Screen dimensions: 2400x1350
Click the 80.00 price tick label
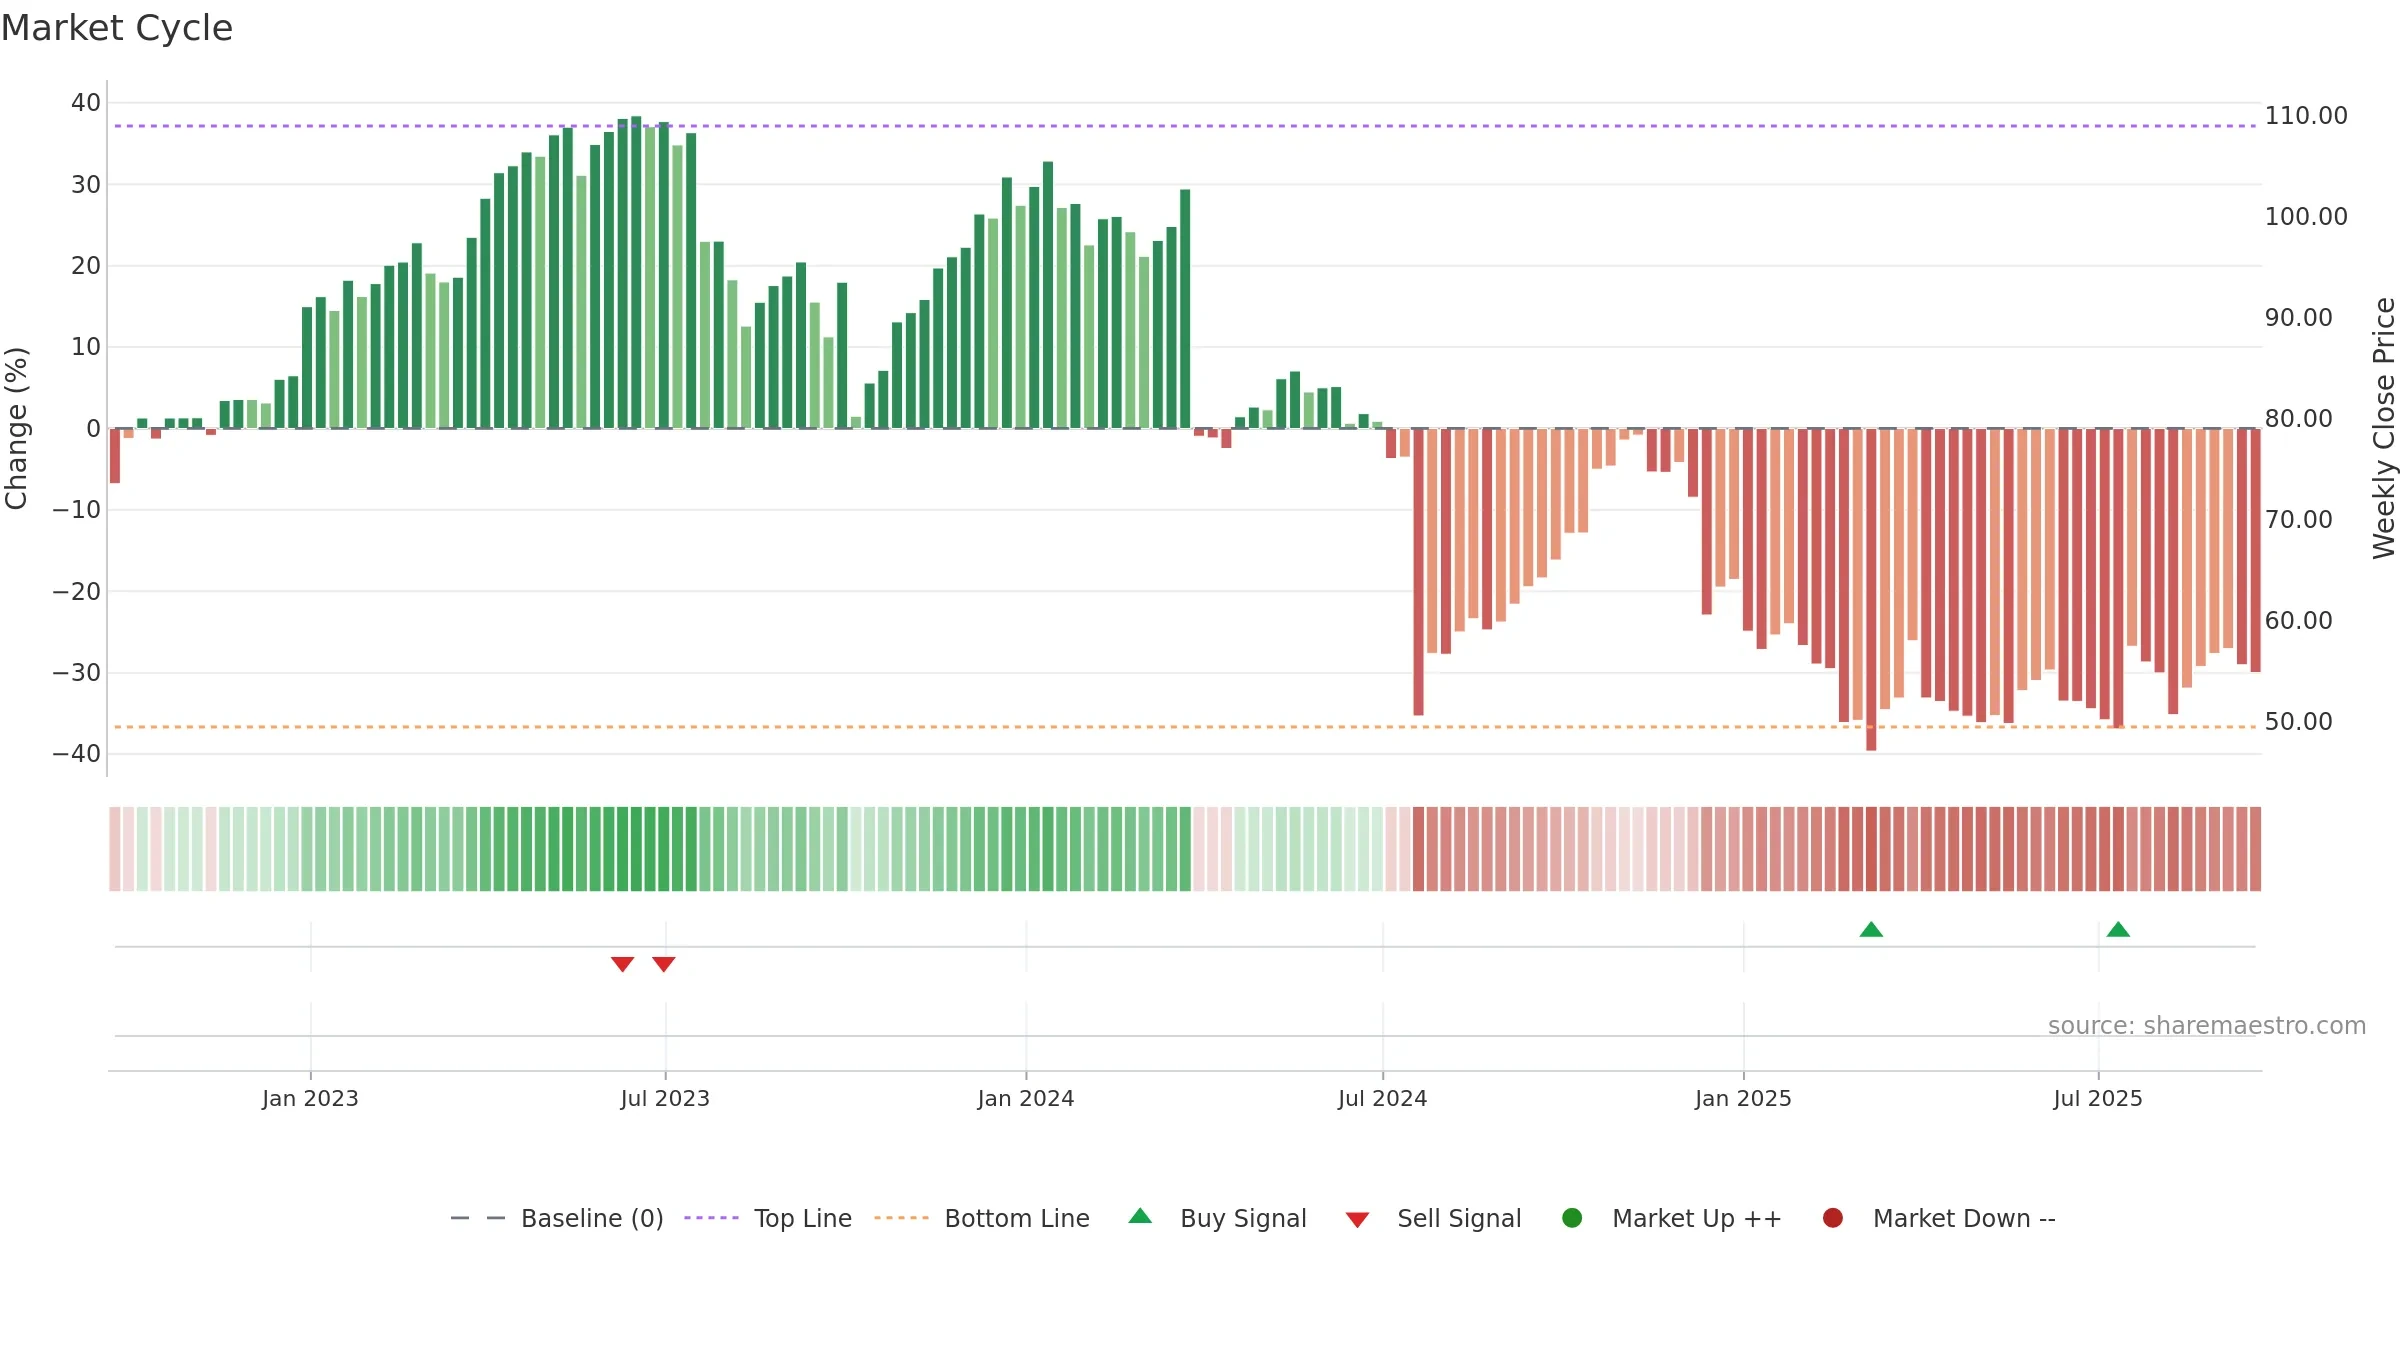2298,419
